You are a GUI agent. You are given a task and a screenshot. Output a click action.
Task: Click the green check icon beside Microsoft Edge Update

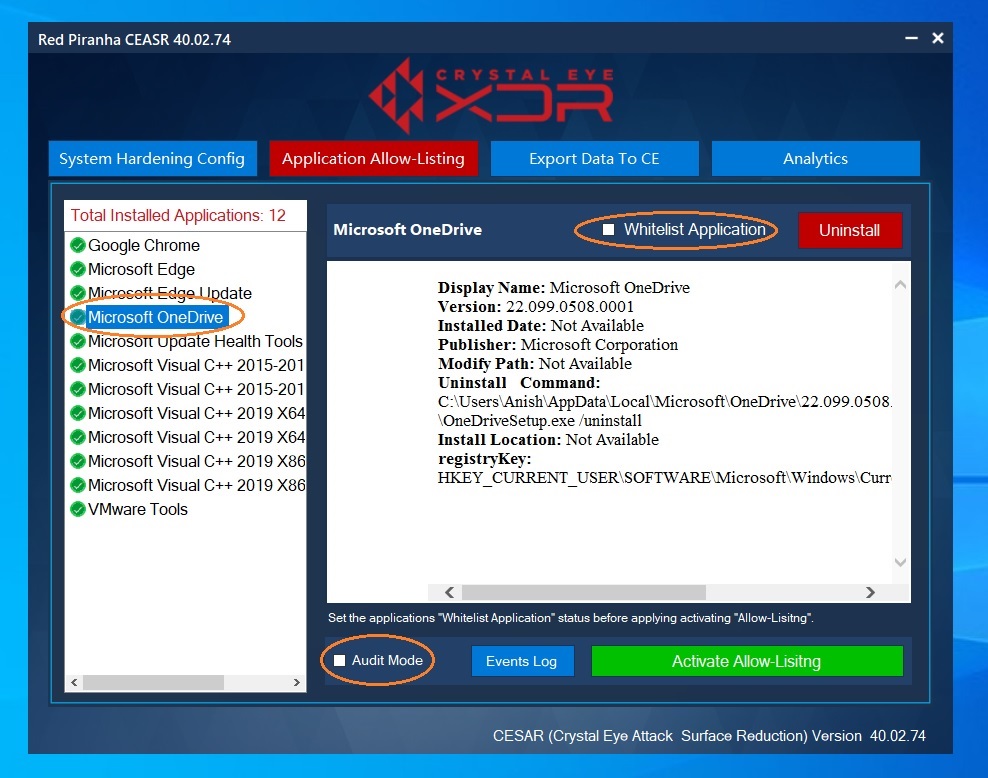point(78,293)
